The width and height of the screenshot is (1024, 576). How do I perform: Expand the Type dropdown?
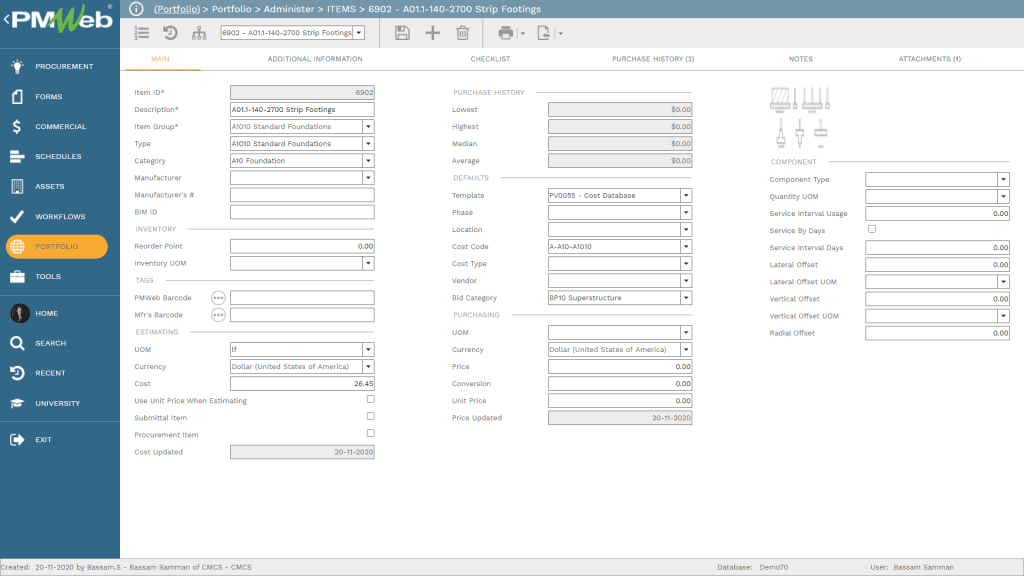pos(368,144)
